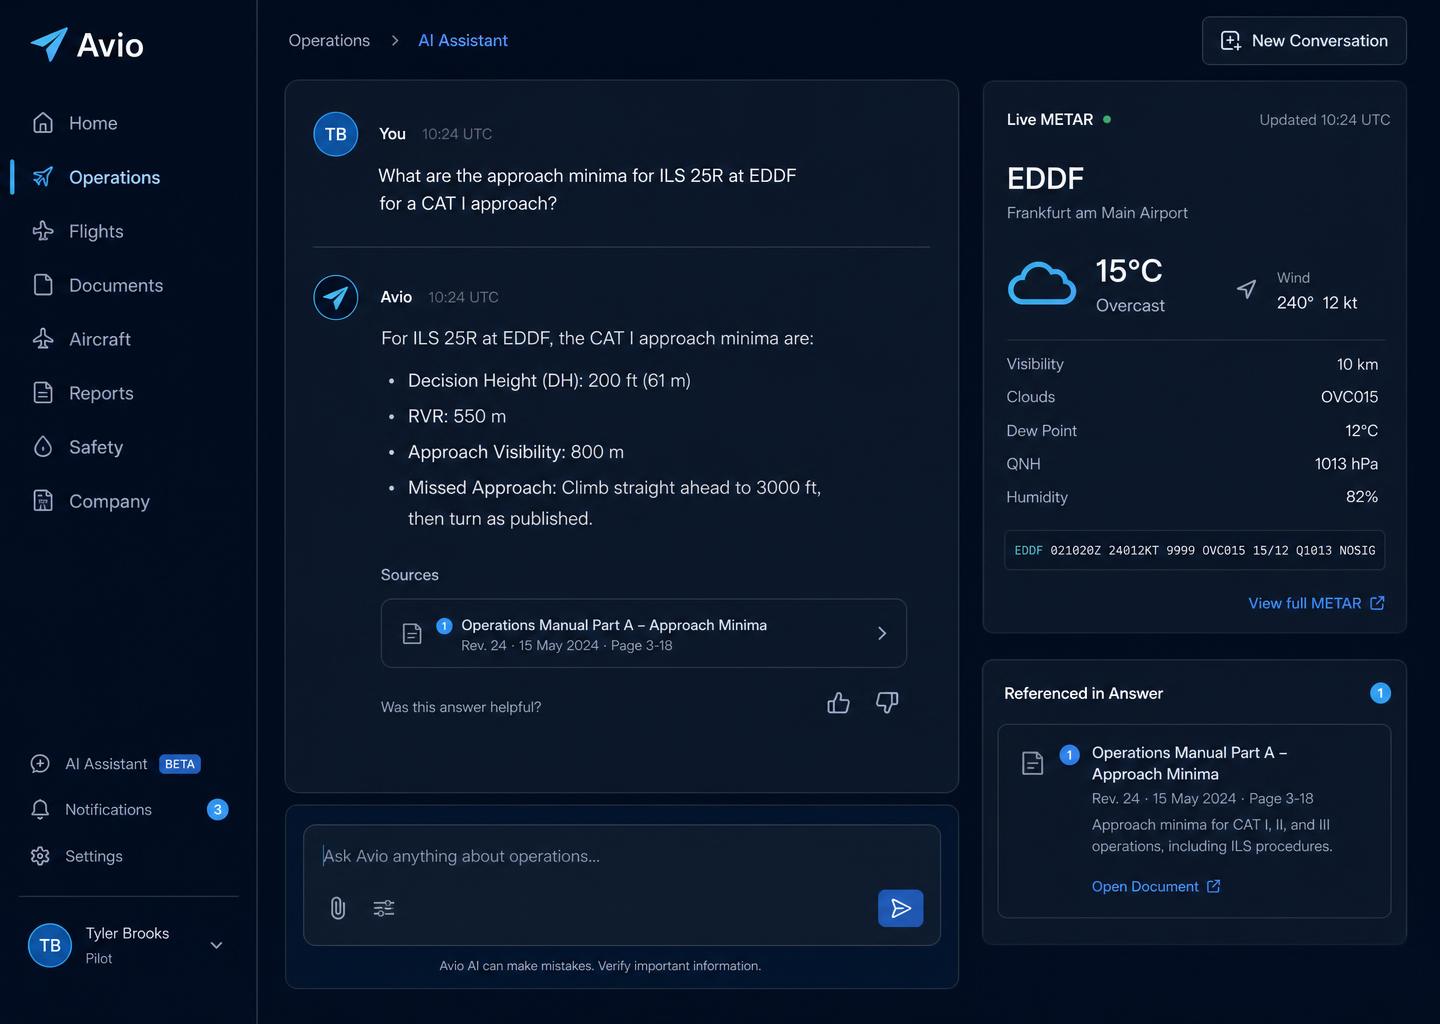Attach a file with the paperclip icon
Screen dimensions: 1440x1024
[338, 908]
